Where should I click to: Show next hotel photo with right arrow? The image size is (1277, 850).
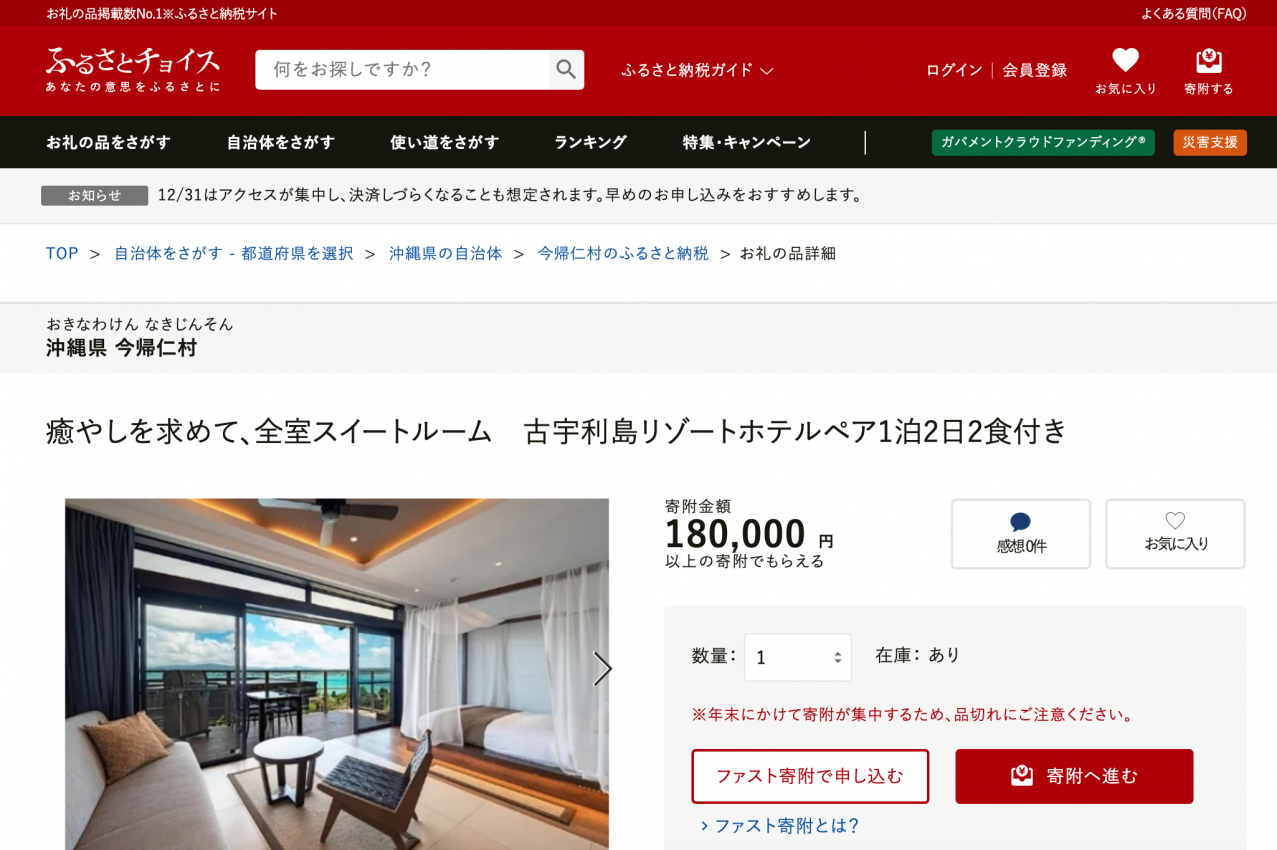click(x=602, y=669)
